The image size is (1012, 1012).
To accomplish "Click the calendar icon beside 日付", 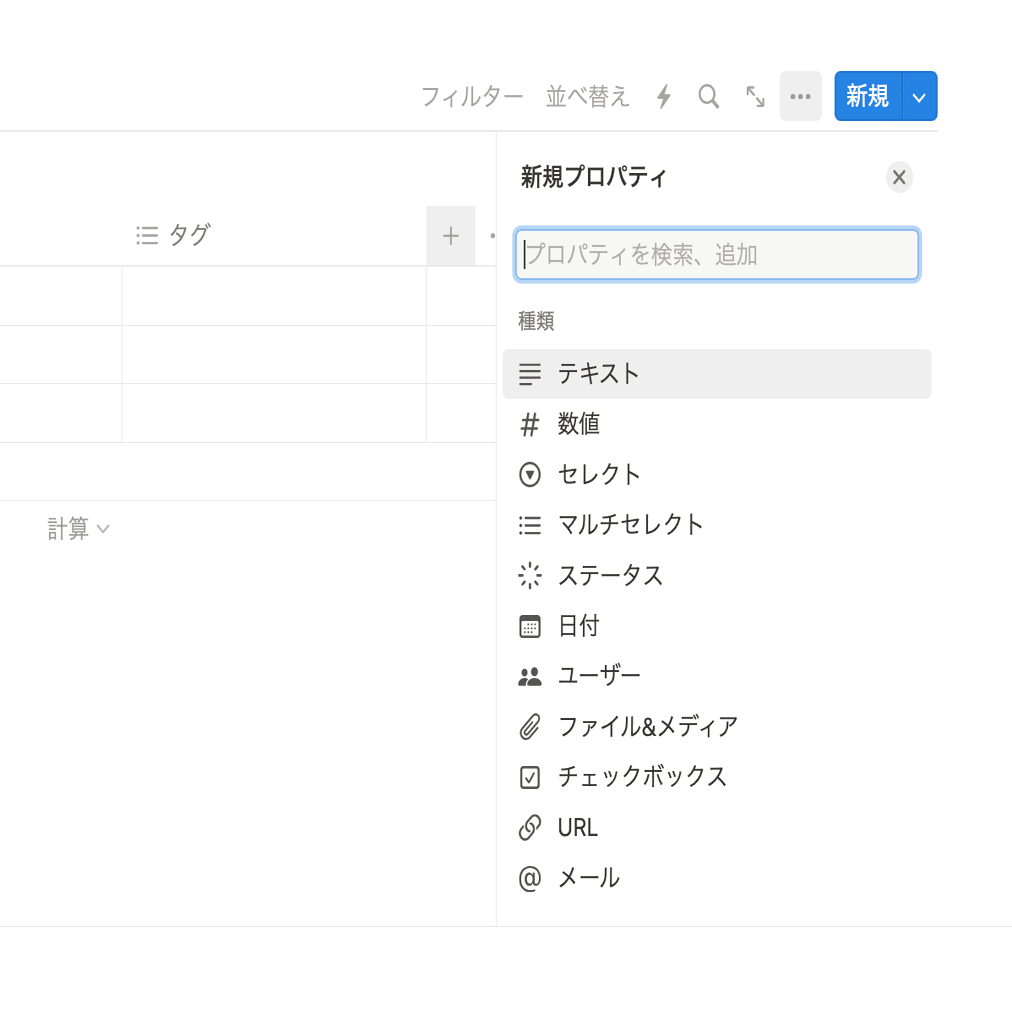I will point(530,626).
